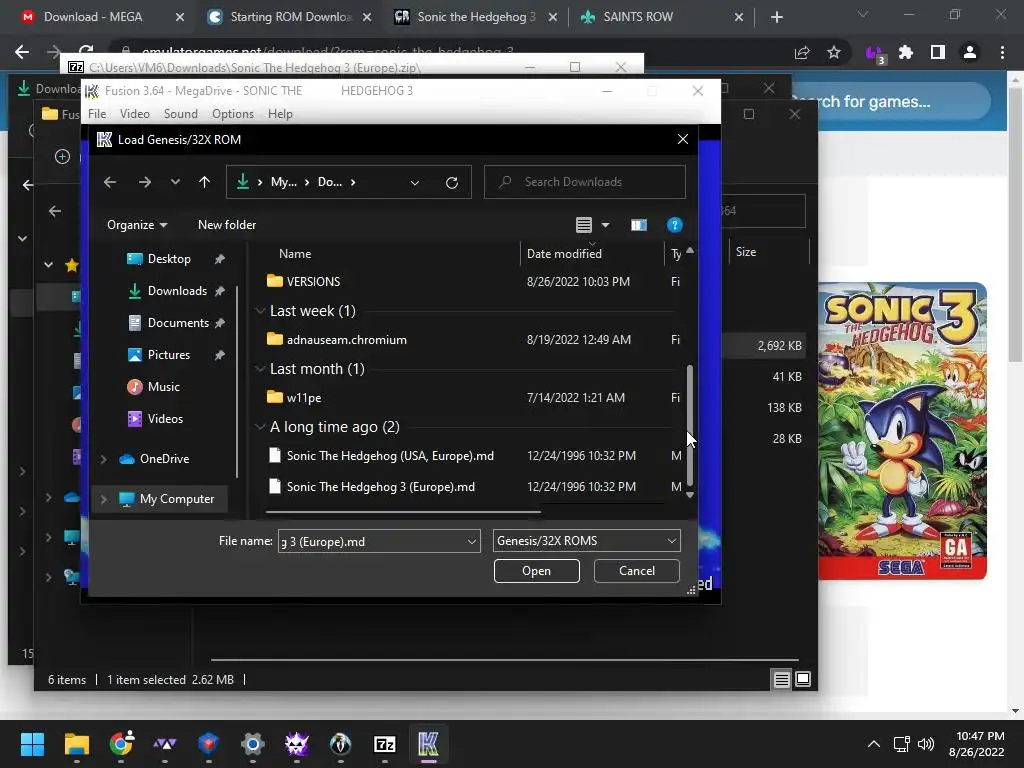Screen dimensions: 1024x768
Task: Select Videos in the navigation pane
Action: [x=165, y=419]
